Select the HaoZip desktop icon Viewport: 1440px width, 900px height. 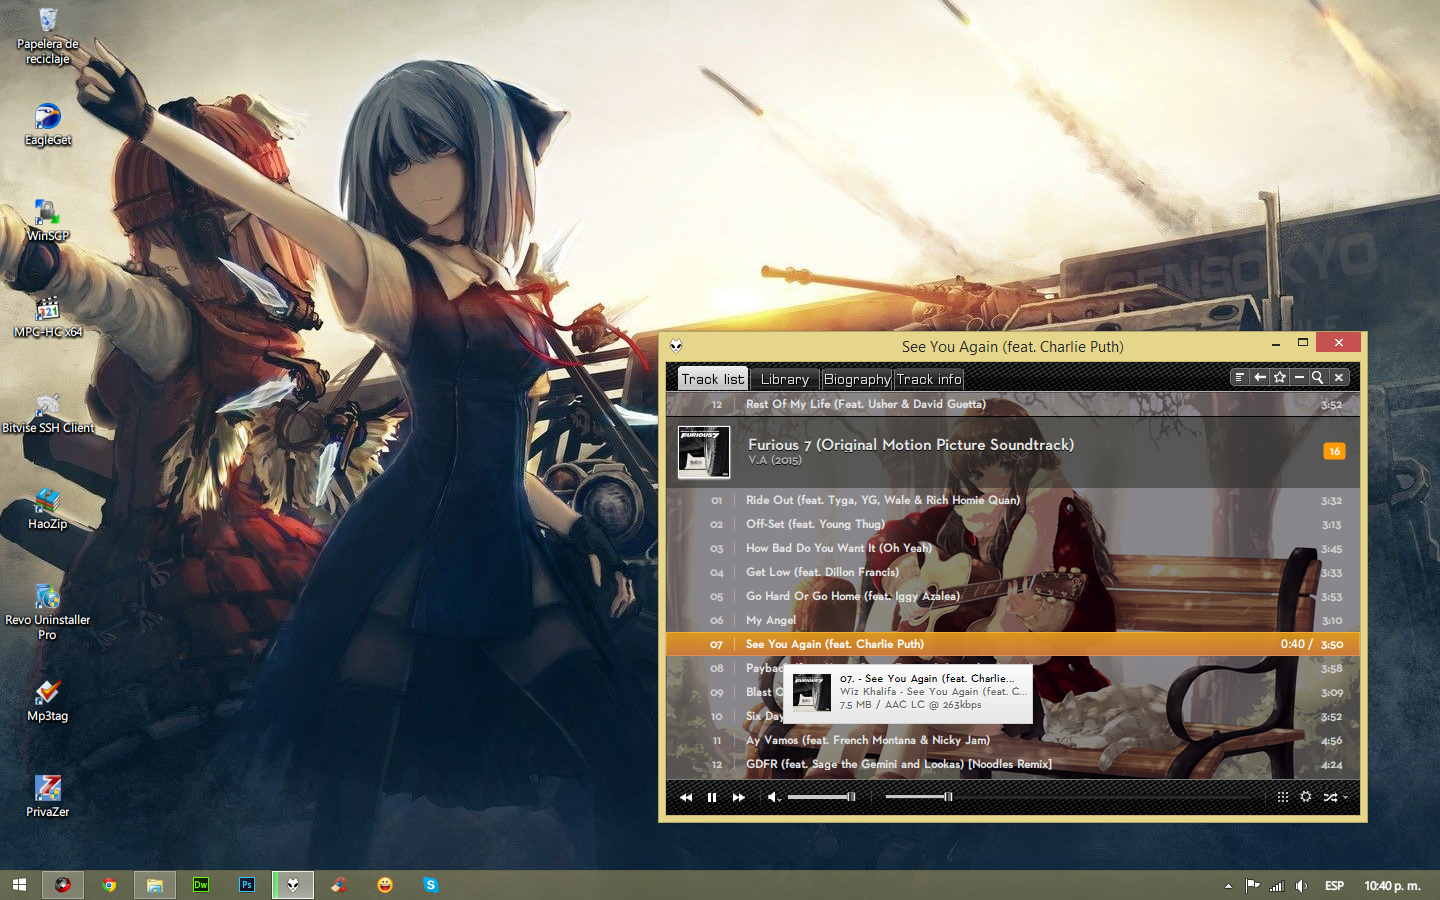click(x=47, y=509)
